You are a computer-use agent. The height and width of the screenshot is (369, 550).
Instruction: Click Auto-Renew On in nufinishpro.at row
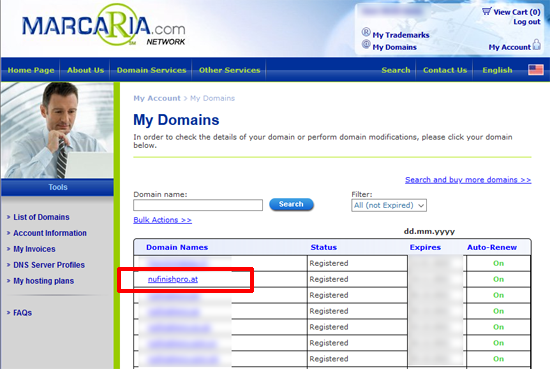tap(498, 280)
